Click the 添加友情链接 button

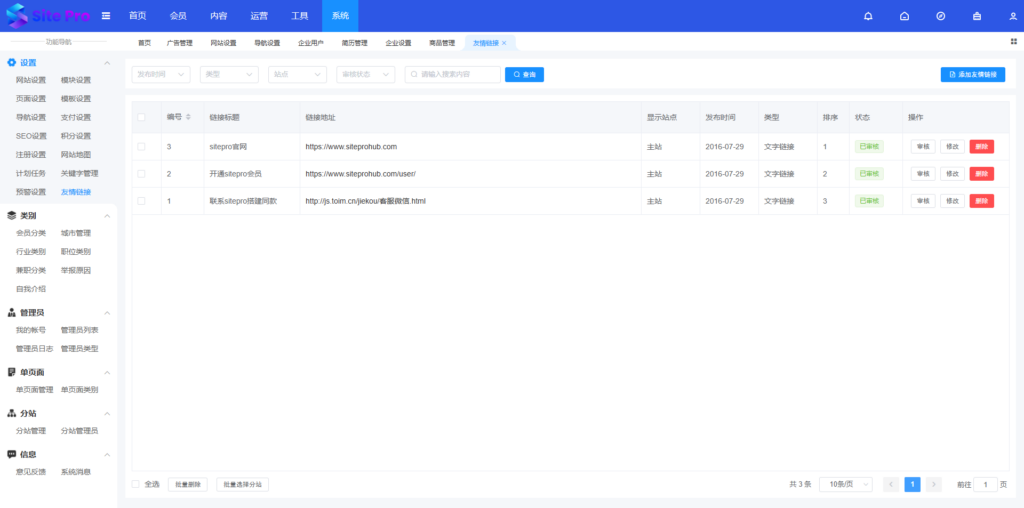click(x=973, y=74)
